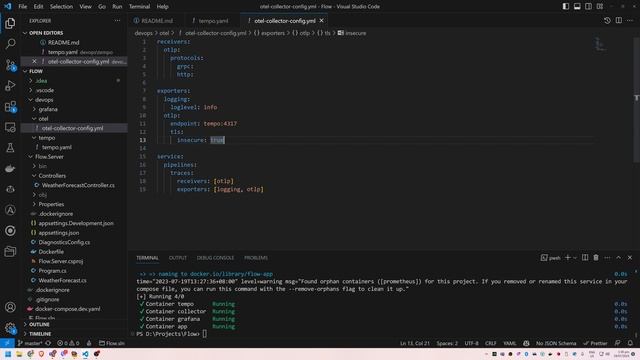This screenshot has height=360, width=640.
Task: Open the Source Control view
Action: coord(10,65)
